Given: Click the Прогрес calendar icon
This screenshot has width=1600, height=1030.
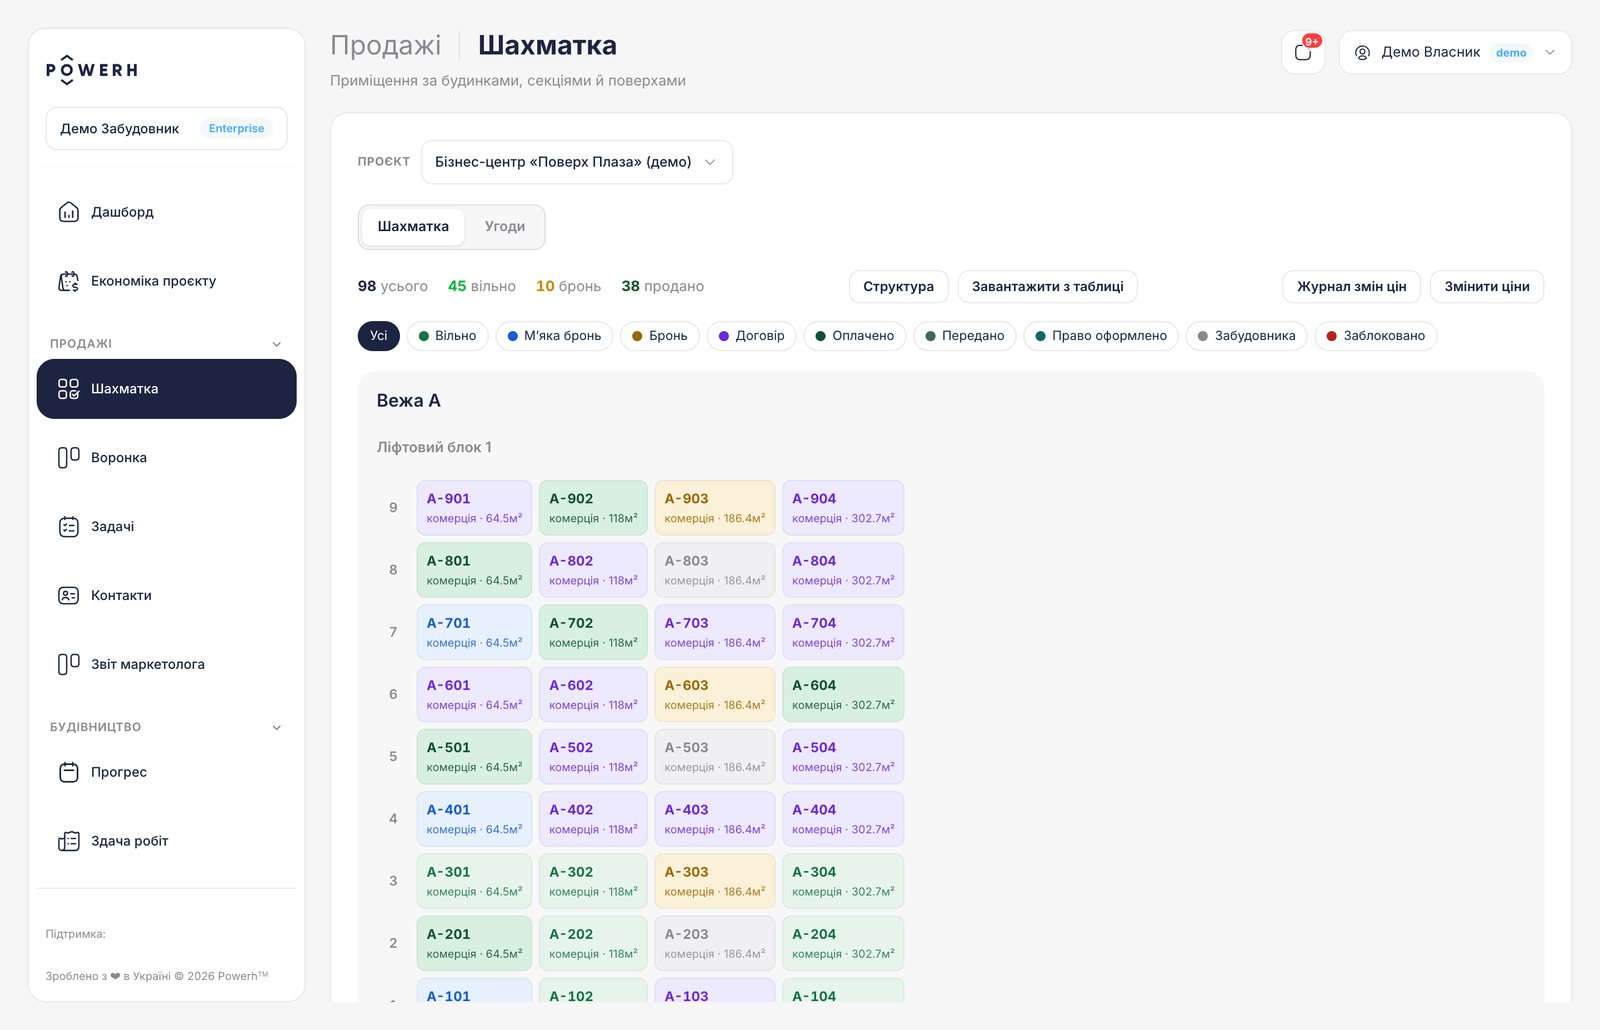Looking at the screenshot, I should 69,772.
